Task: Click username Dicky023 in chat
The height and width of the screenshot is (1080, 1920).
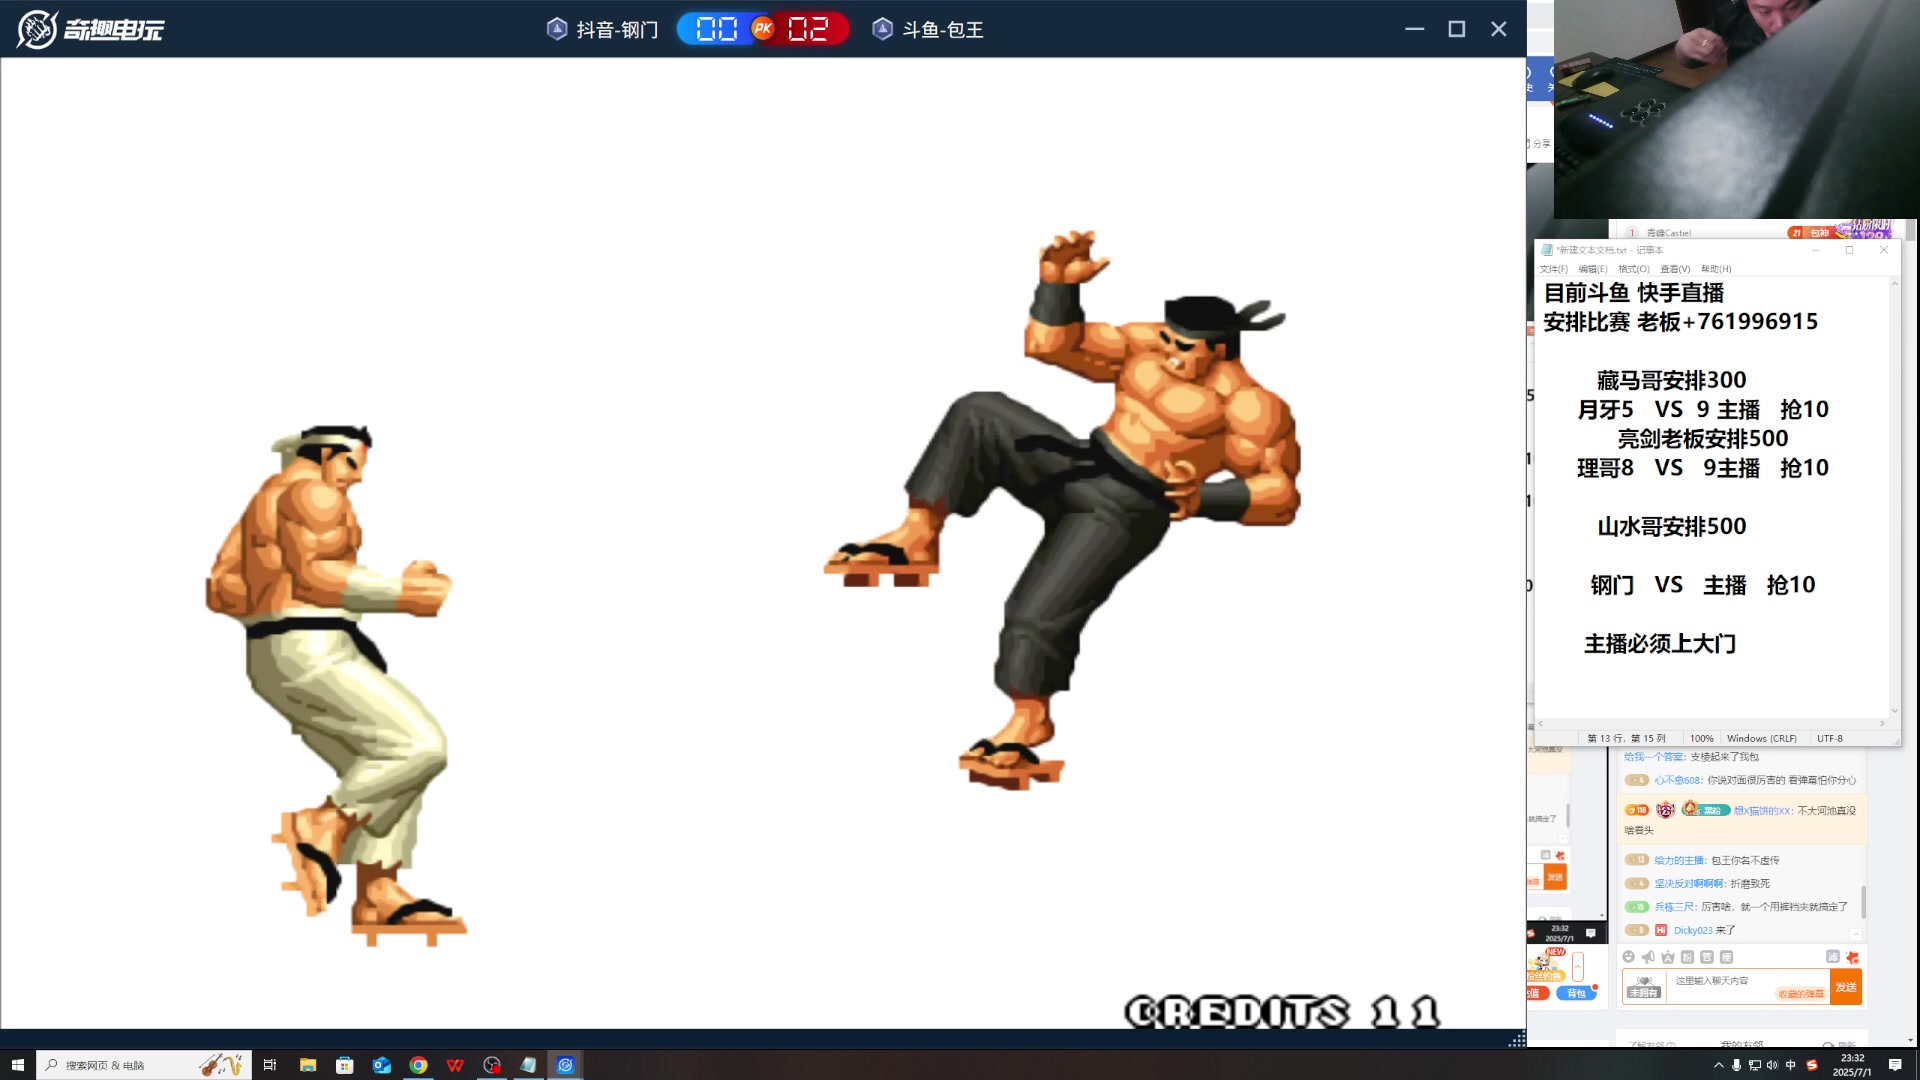Action: [1693, 930]
